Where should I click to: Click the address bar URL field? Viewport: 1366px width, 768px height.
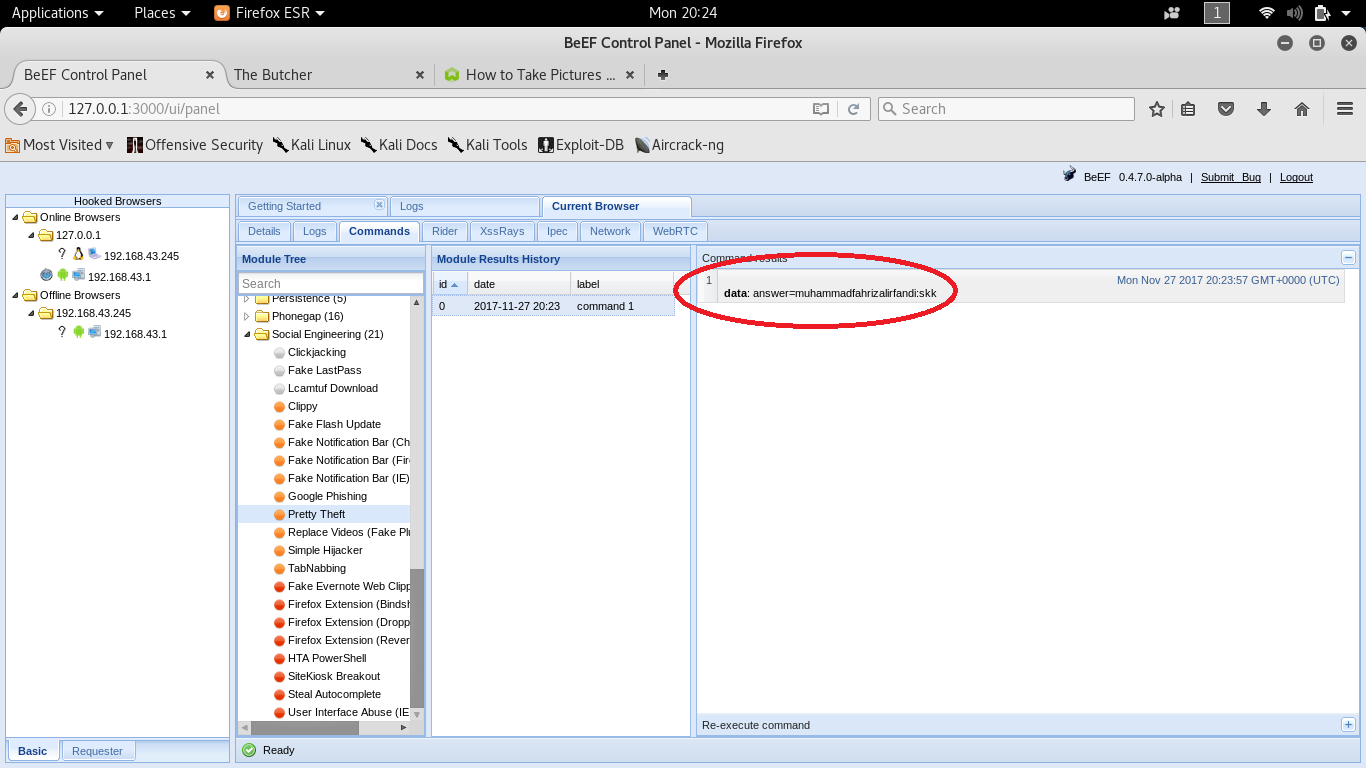pyautogui.click(x=437, y=109)
